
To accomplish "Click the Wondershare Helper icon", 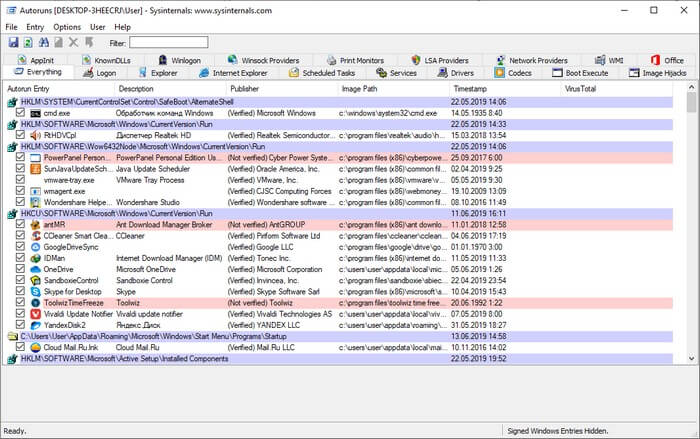I will click(x=35, y=202).
